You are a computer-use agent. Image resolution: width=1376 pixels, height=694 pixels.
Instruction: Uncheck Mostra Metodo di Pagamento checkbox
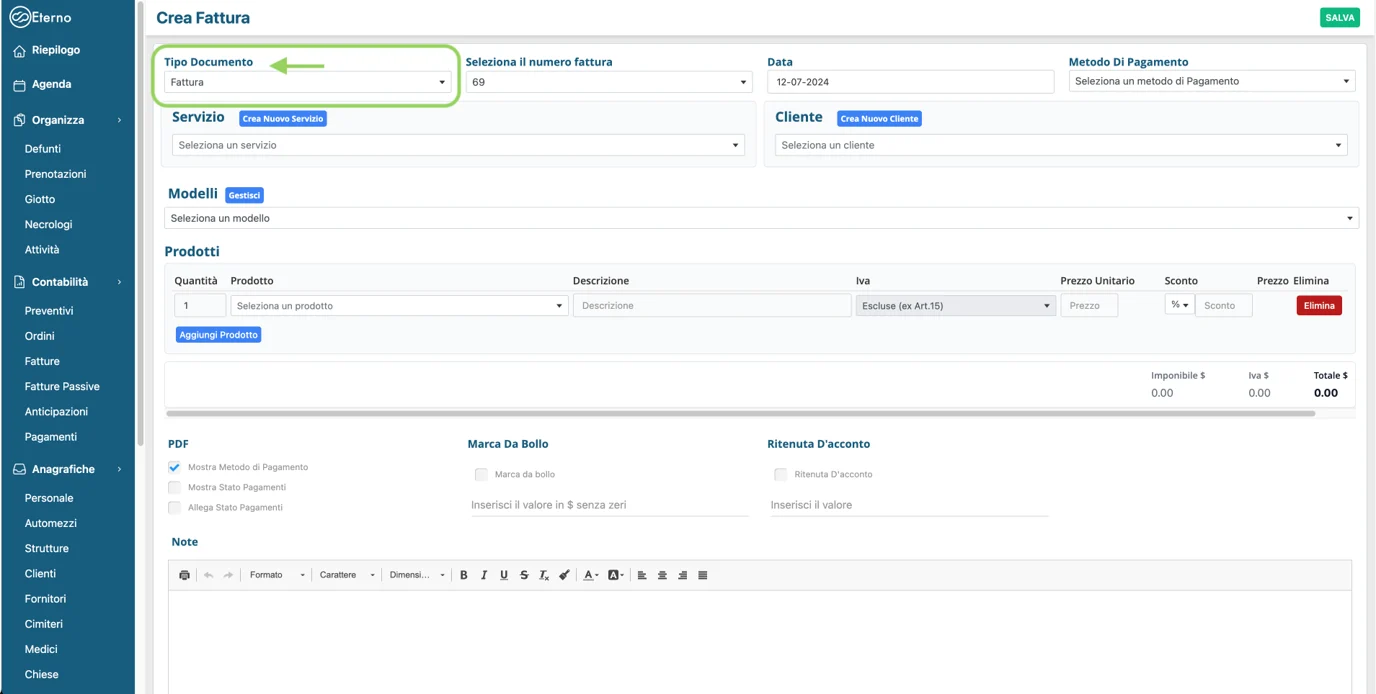pyautogui.click(x=175, y=467)
